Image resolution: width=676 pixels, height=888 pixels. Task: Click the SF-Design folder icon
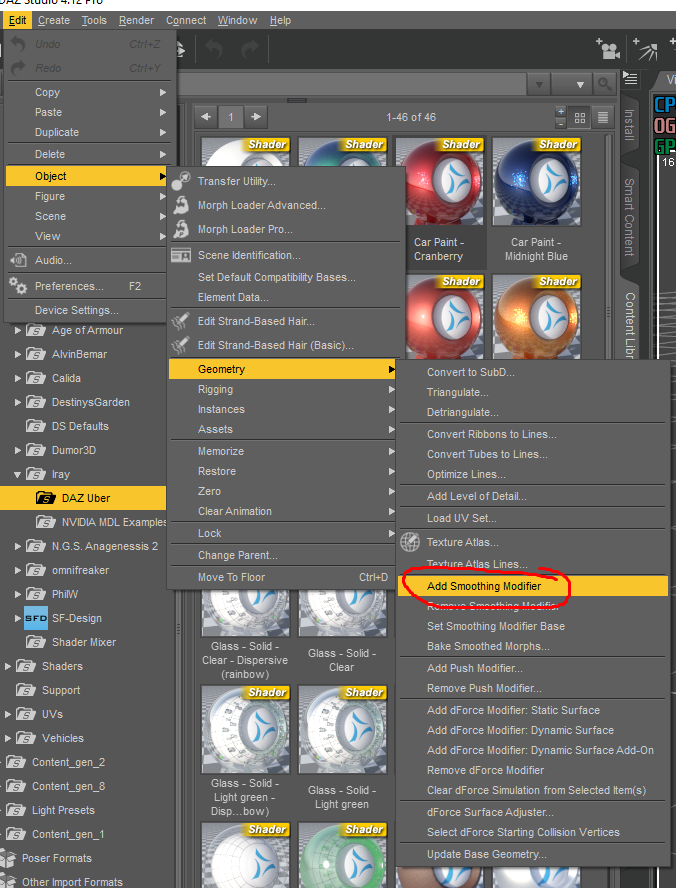36,618
